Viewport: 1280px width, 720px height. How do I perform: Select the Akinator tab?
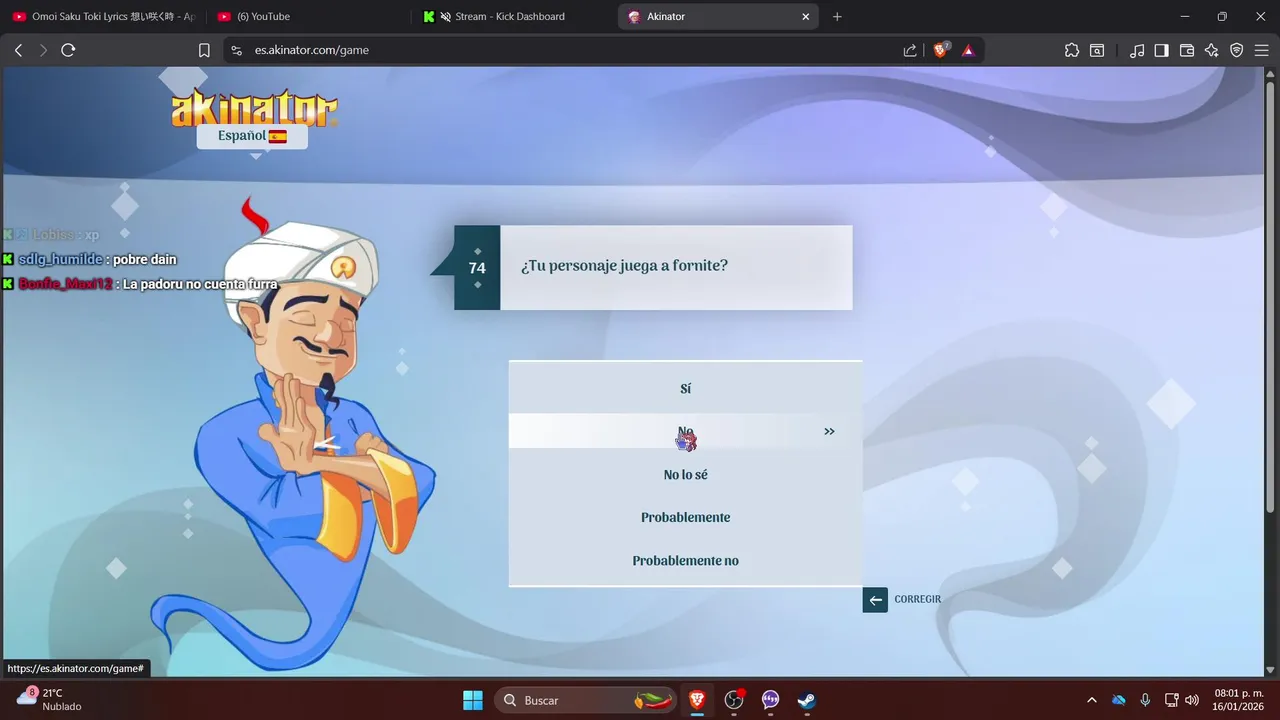719,16
